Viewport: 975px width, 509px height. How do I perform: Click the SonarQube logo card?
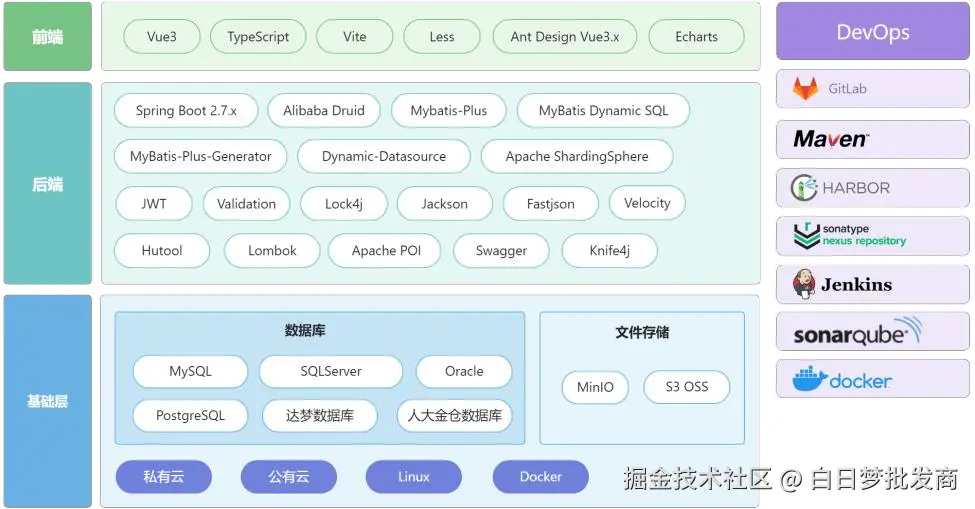pyautogui.click(x=872, y=332)
